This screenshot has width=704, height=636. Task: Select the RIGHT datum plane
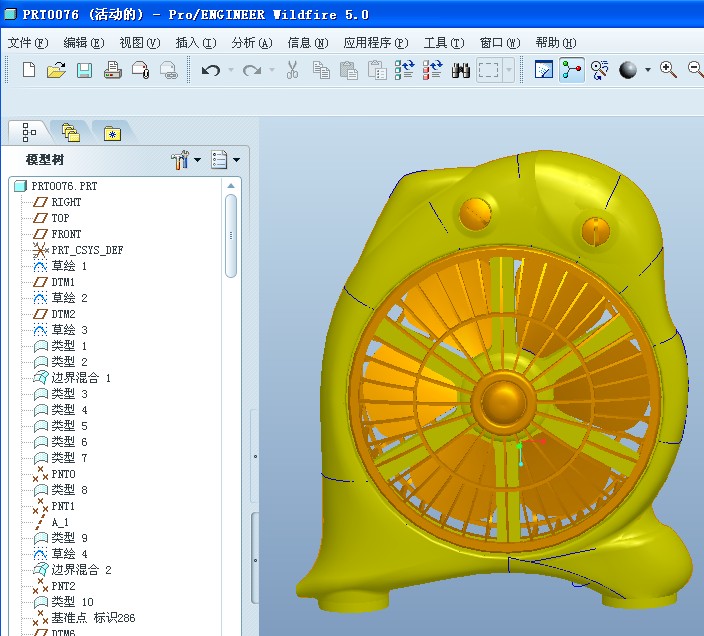pyautogui.click(x=57, y=202)
